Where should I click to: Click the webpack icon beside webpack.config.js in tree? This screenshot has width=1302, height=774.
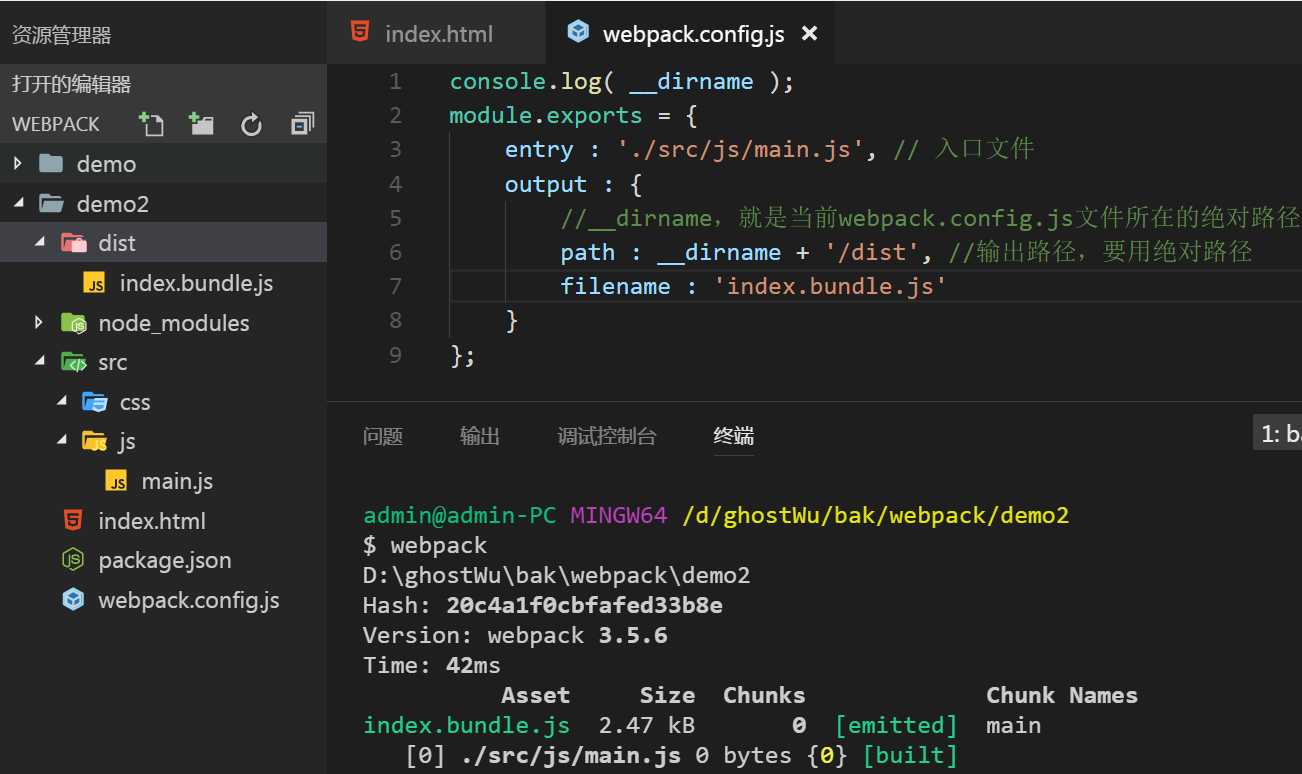pyautogui.click(x=73, y=600)
